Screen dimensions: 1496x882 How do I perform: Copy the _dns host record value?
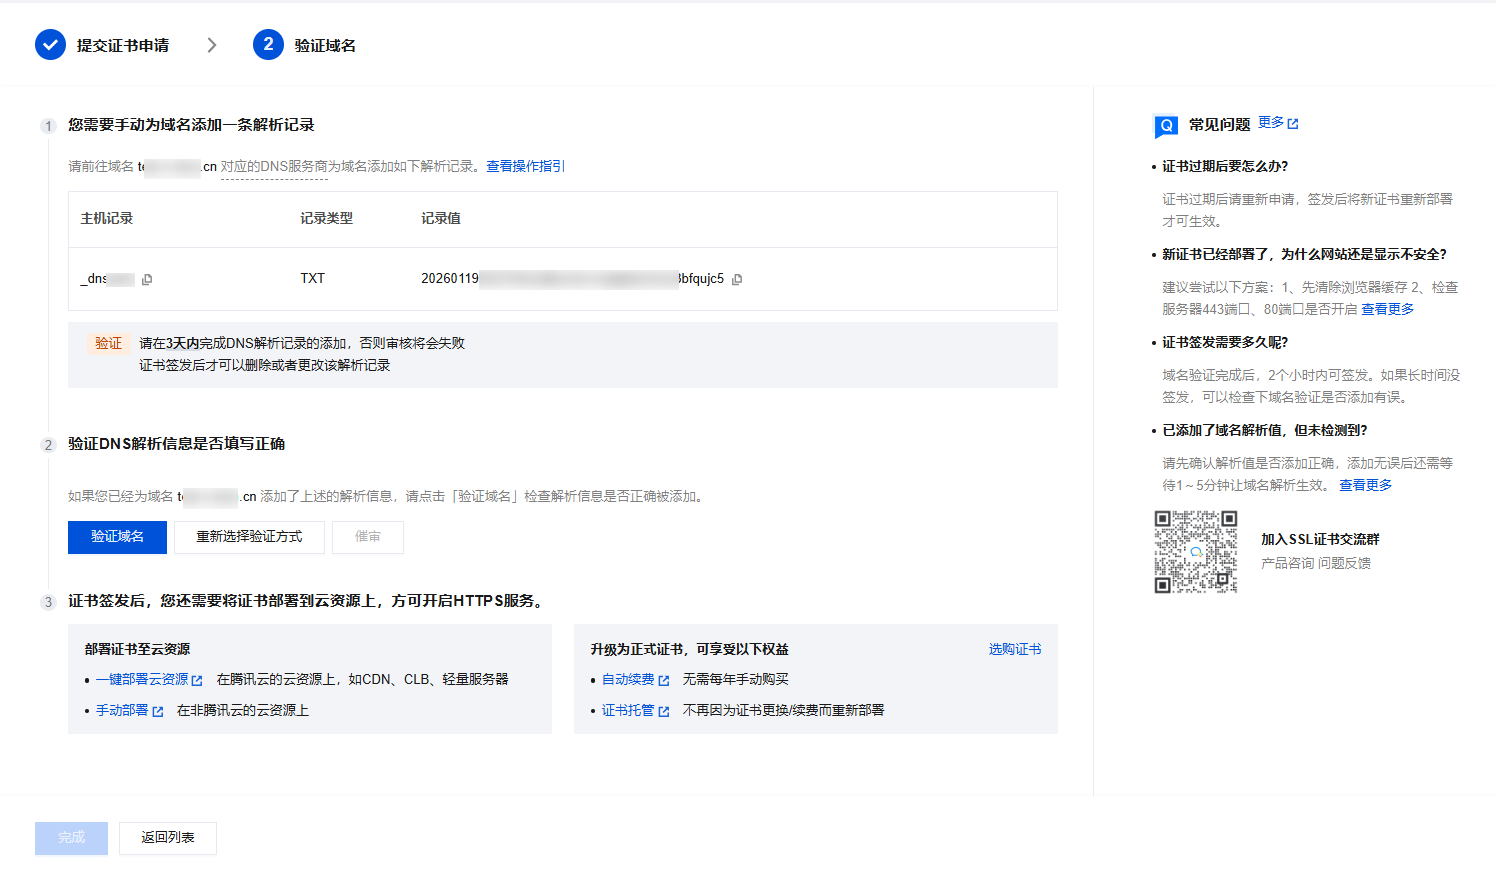click(147, 280)
